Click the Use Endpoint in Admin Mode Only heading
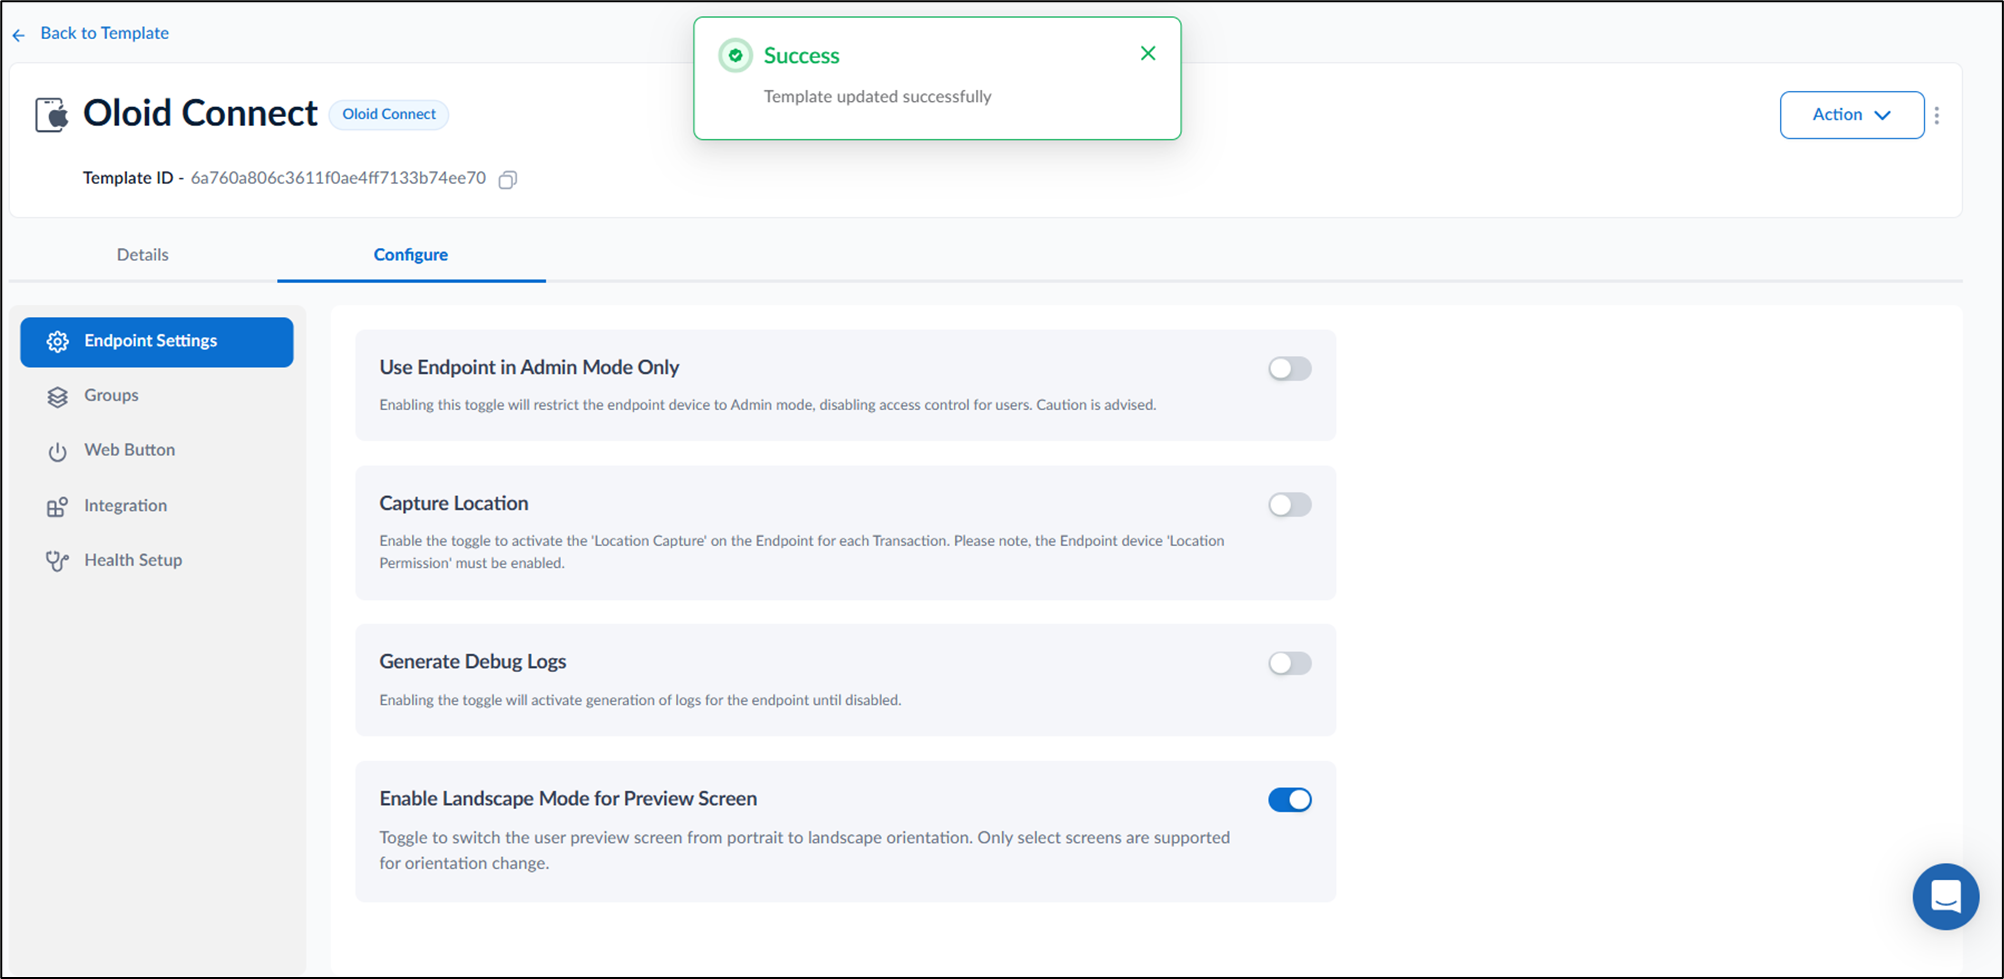Screen dimensions: 2004x979 tap(529, 367)
